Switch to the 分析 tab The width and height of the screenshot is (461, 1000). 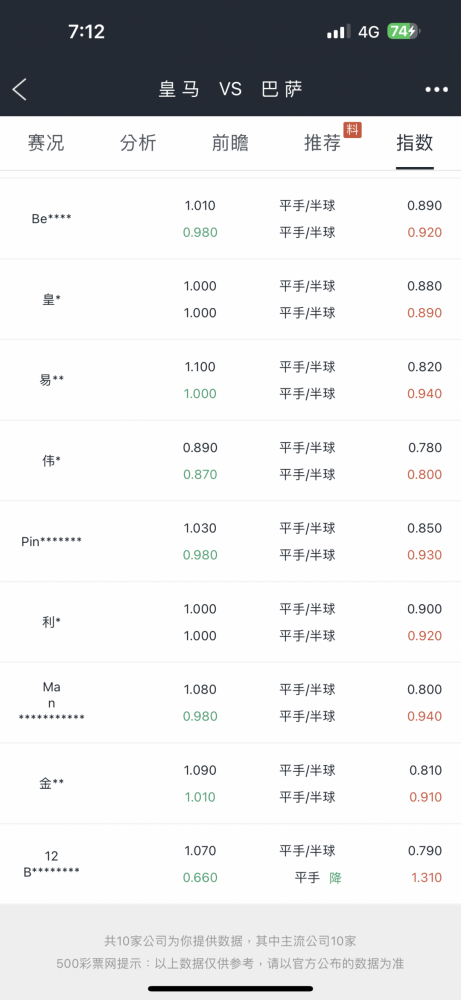(x=138, y=143)
